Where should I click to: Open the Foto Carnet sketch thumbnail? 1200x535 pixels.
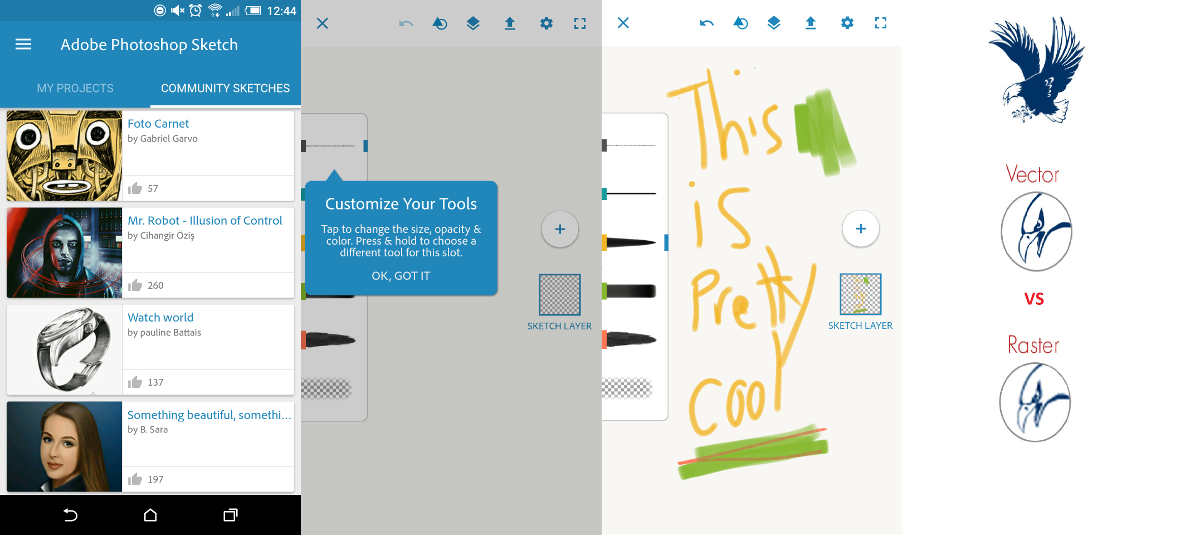point(65,156)
